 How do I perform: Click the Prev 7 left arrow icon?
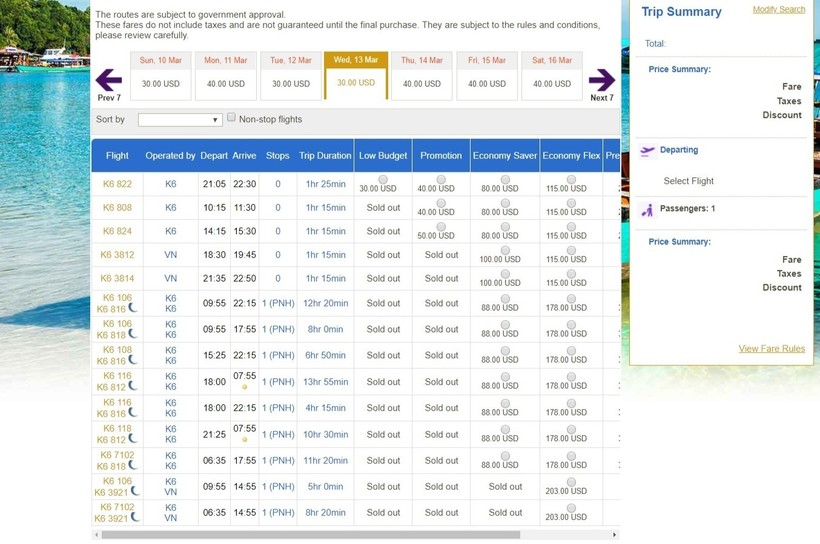pos(108,79)
